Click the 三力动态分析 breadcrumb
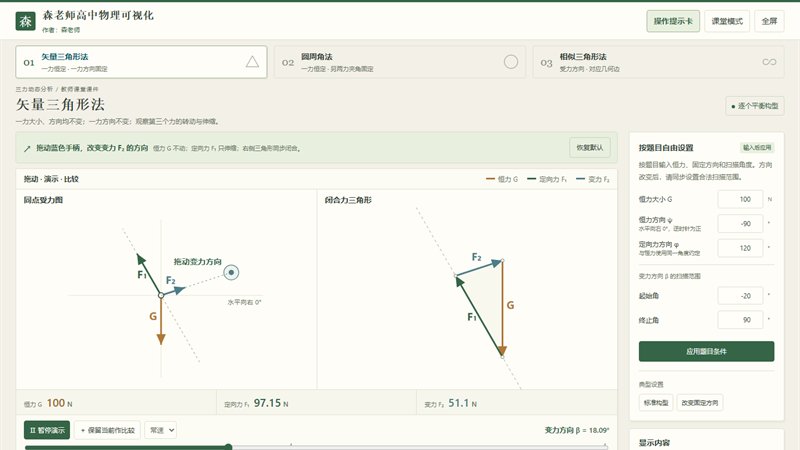 point(34,89)
